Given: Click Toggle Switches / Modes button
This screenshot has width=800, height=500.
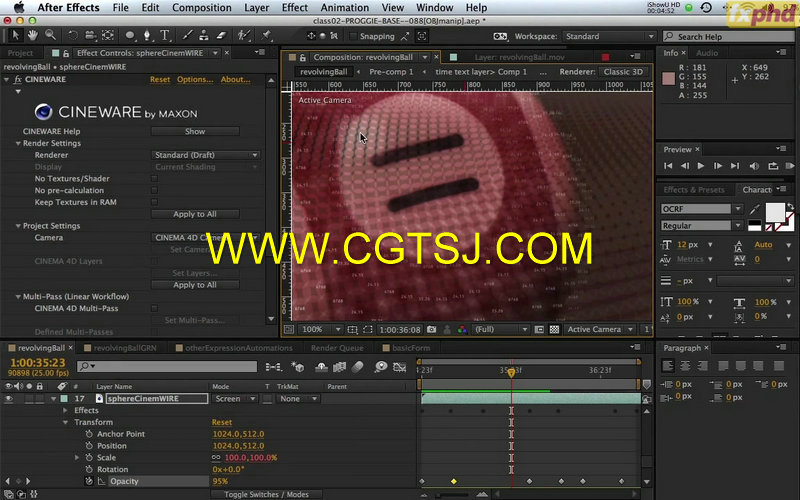Looking at the screenshot, I should pyautogui.click(x=266, y=494).
